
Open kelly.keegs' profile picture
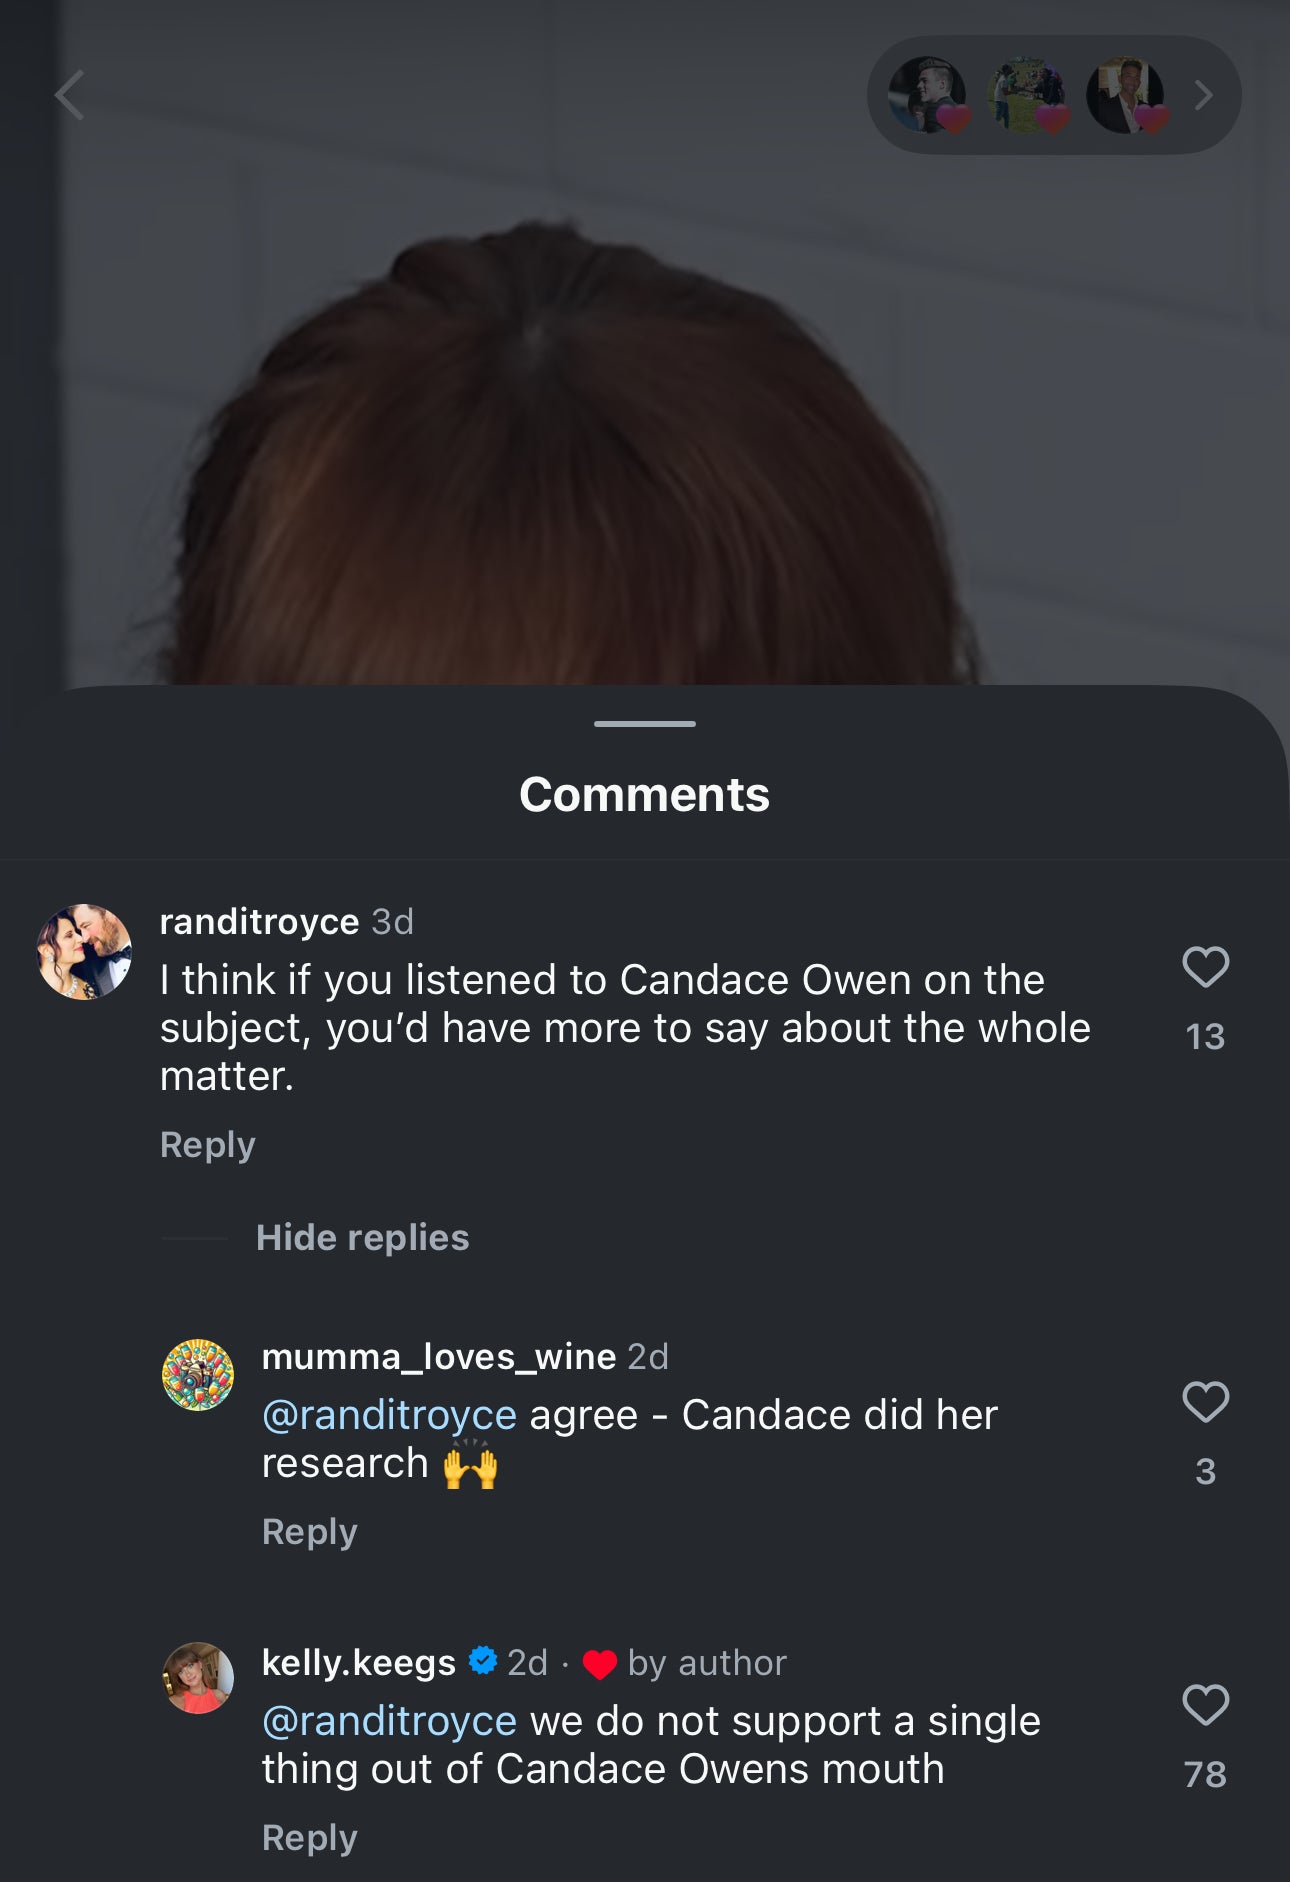198,1678
